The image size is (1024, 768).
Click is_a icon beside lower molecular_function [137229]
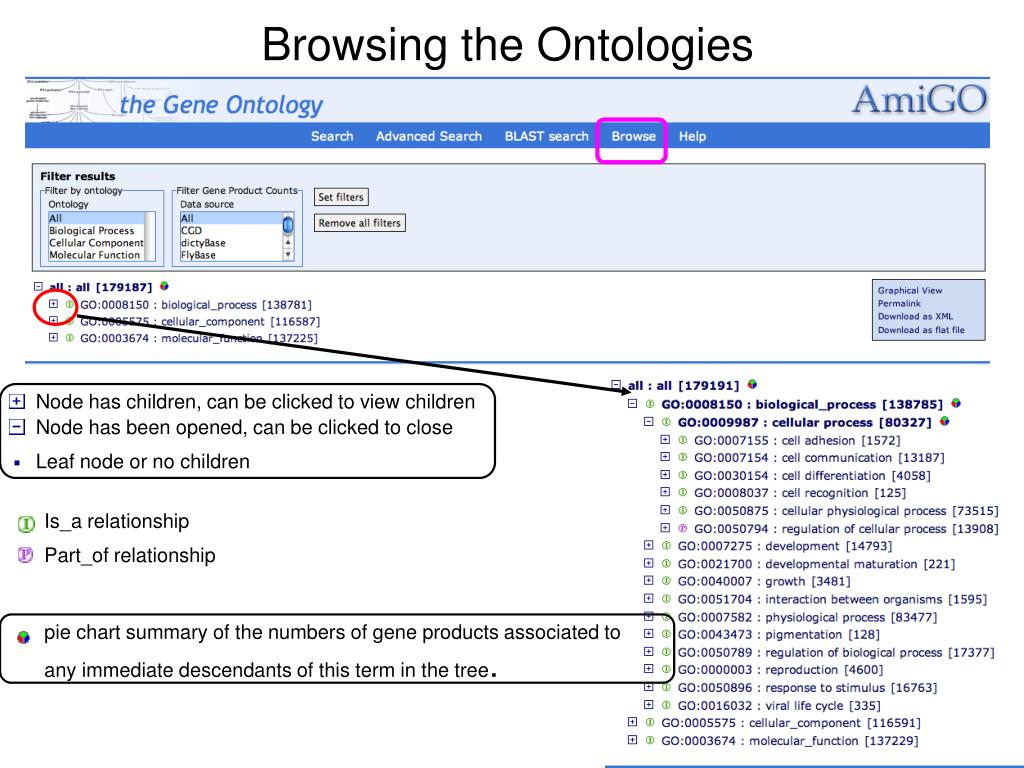[x=650, y=740]
